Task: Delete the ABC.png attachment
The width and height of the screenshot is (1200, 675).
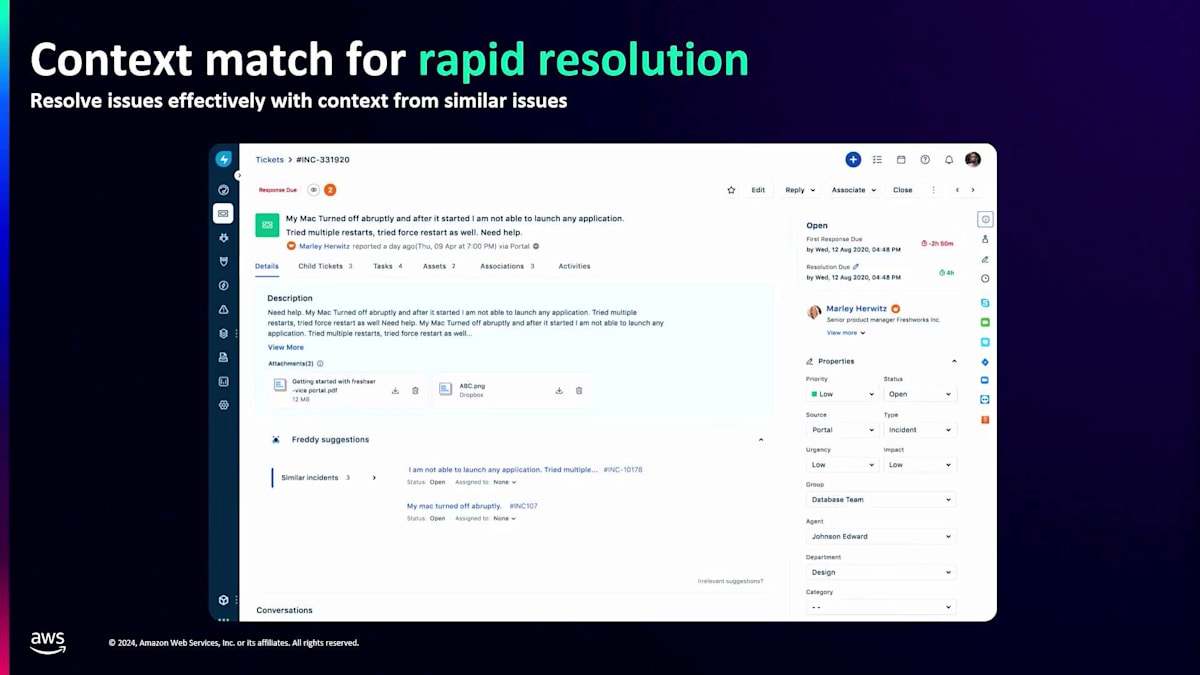Action: tap(579, 390)
